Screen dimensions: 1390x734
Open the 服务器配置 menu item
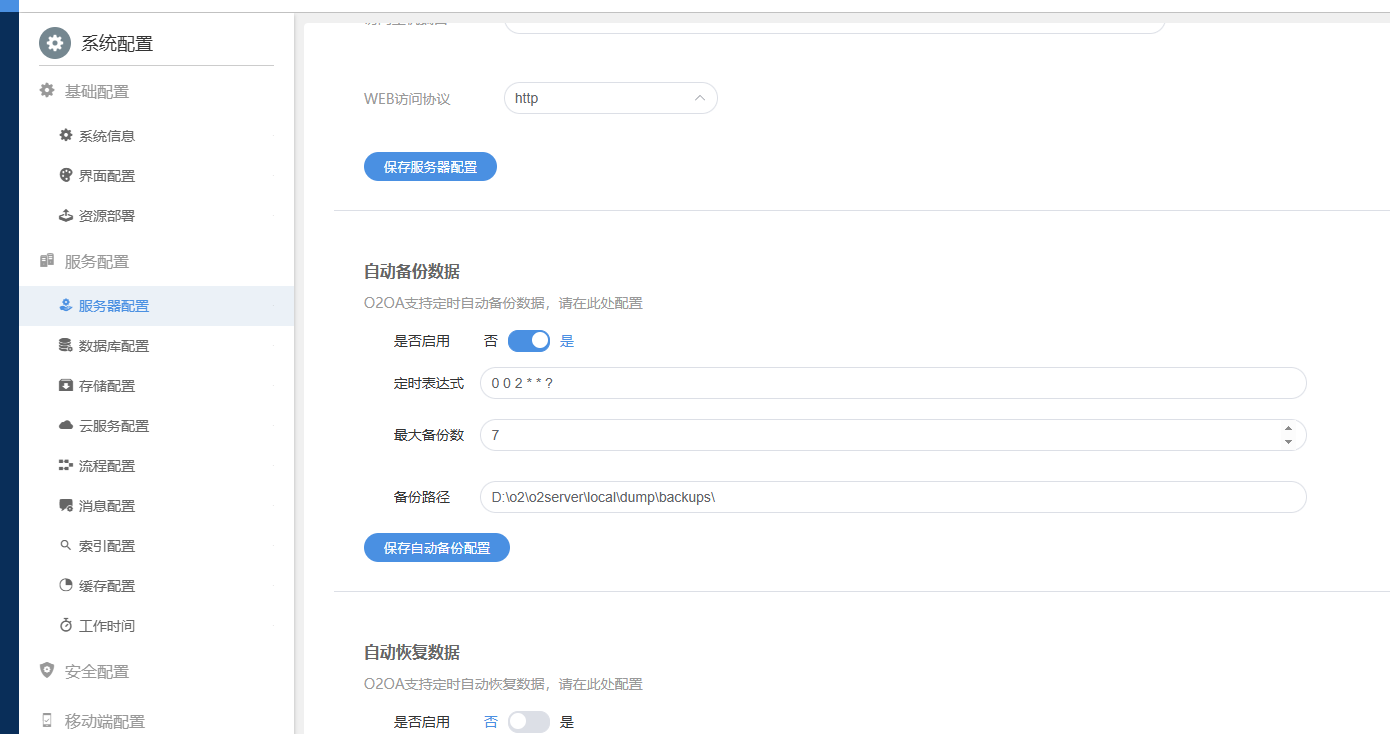coord(156,306)
